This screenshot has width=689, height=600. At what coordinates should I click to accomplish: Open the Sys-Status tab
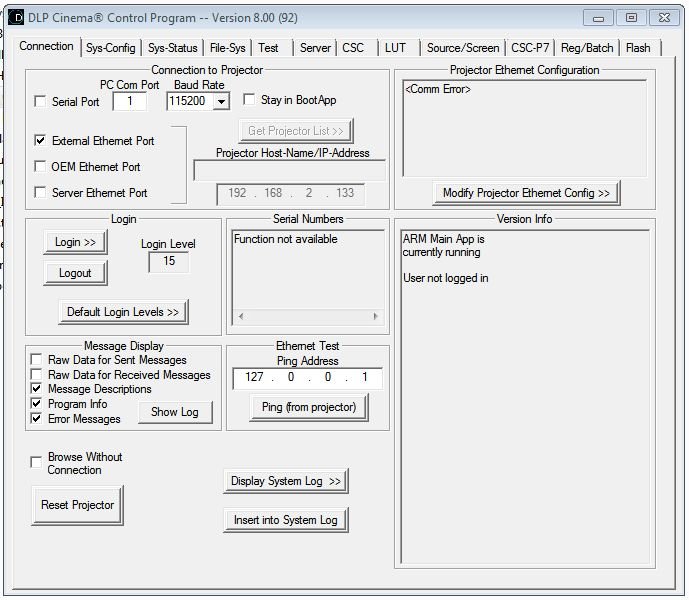pyautogui.click(x=173, y=47)
